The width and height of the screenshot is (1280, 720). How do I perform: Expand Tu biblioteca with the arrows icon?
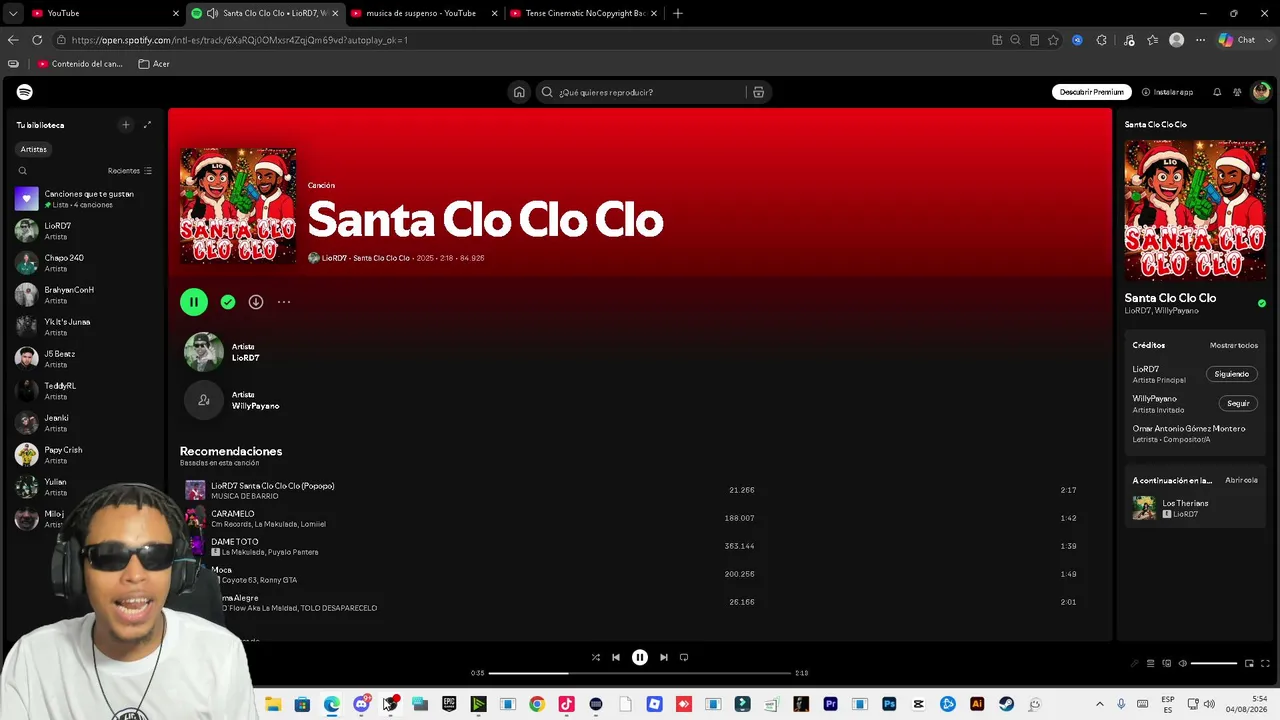pyautogui.click(x=147, y=125)
